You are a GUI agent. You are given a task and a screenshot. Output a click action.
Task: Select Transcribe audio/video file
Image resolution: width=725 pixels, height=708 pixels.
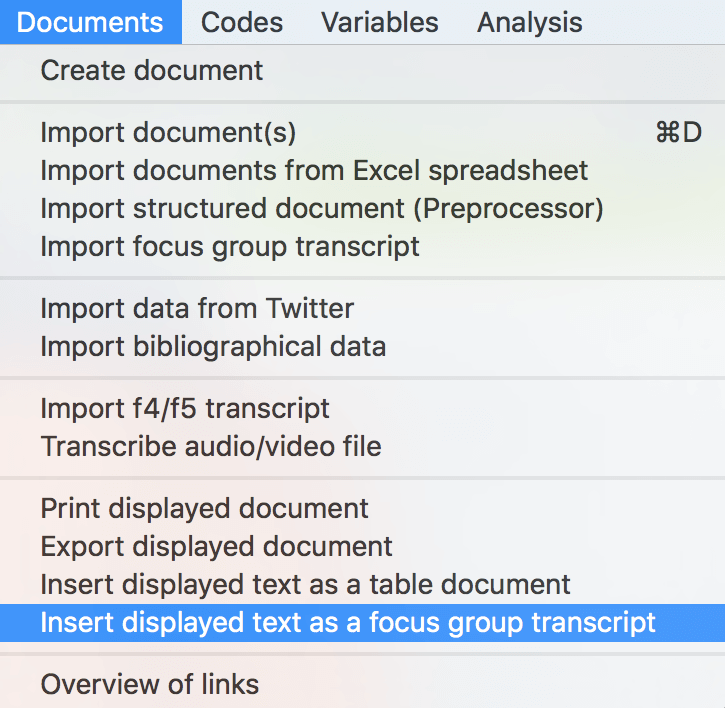(x=362, y=446)
